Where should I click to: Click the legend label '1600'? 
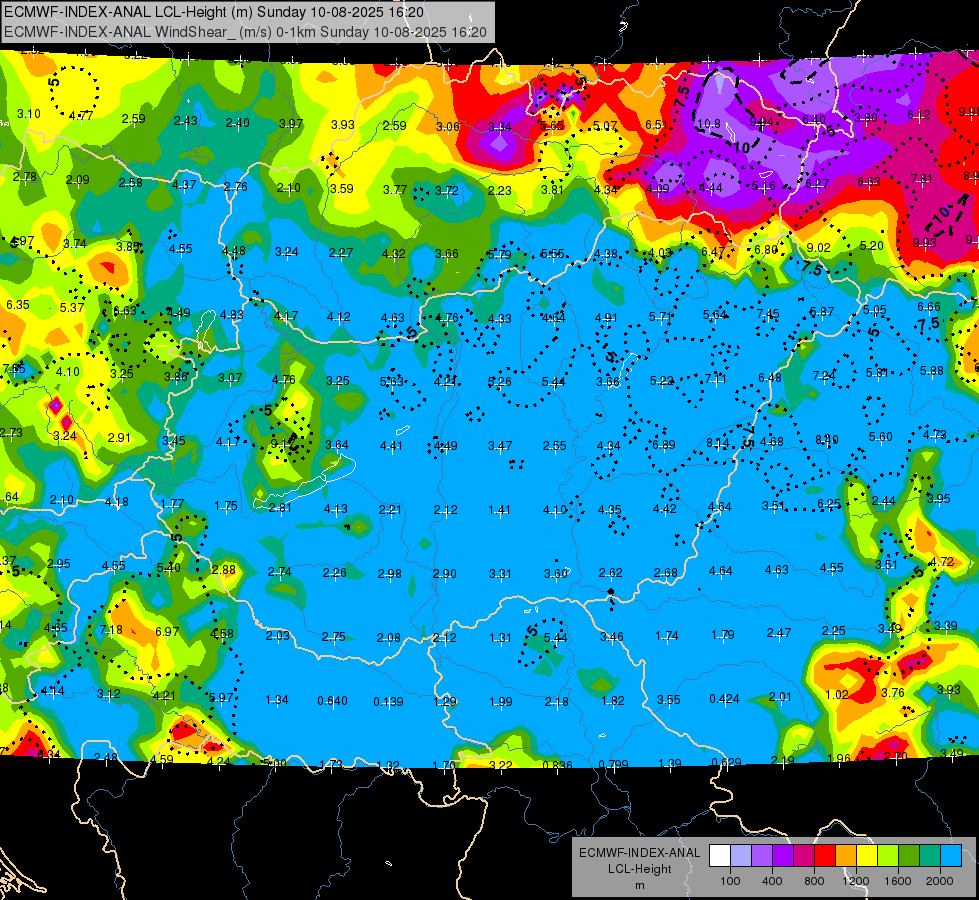coord(897,881)
